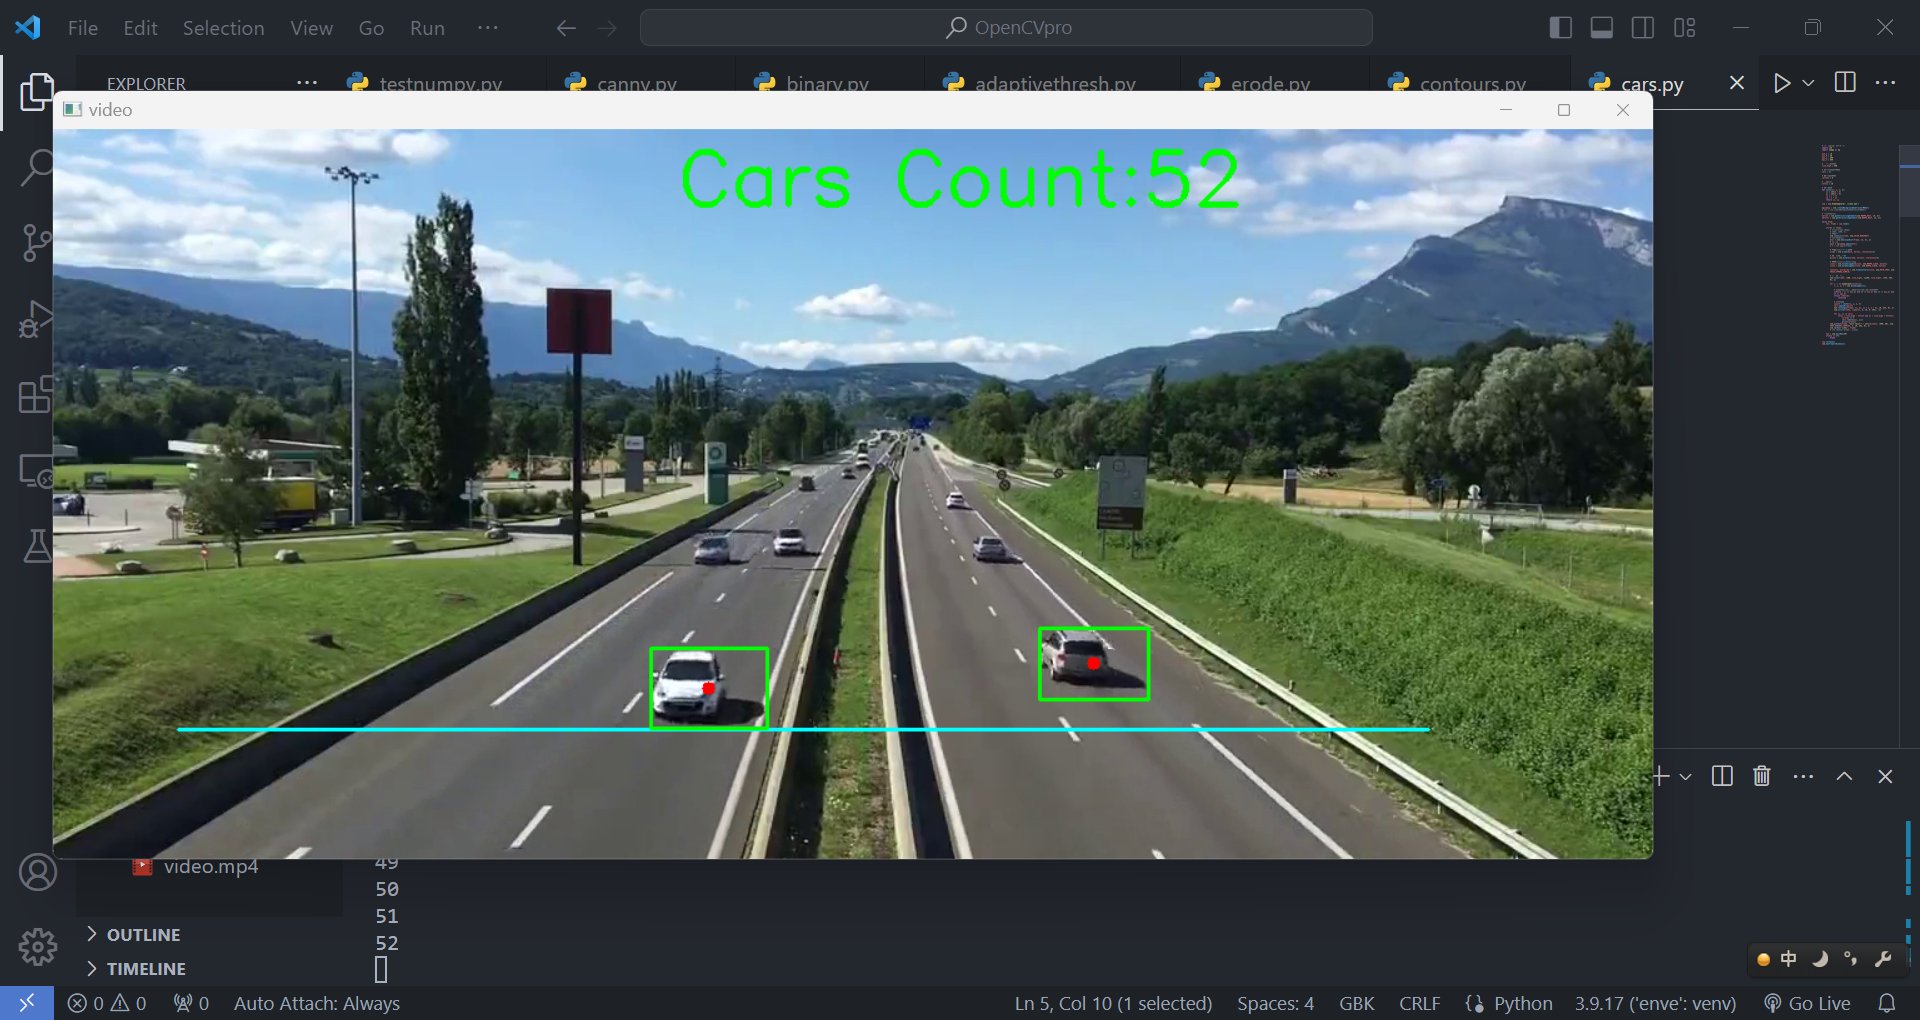Open the Run Python File dropdown arrow
Screen dimensions: 1920x1020
1808,83
